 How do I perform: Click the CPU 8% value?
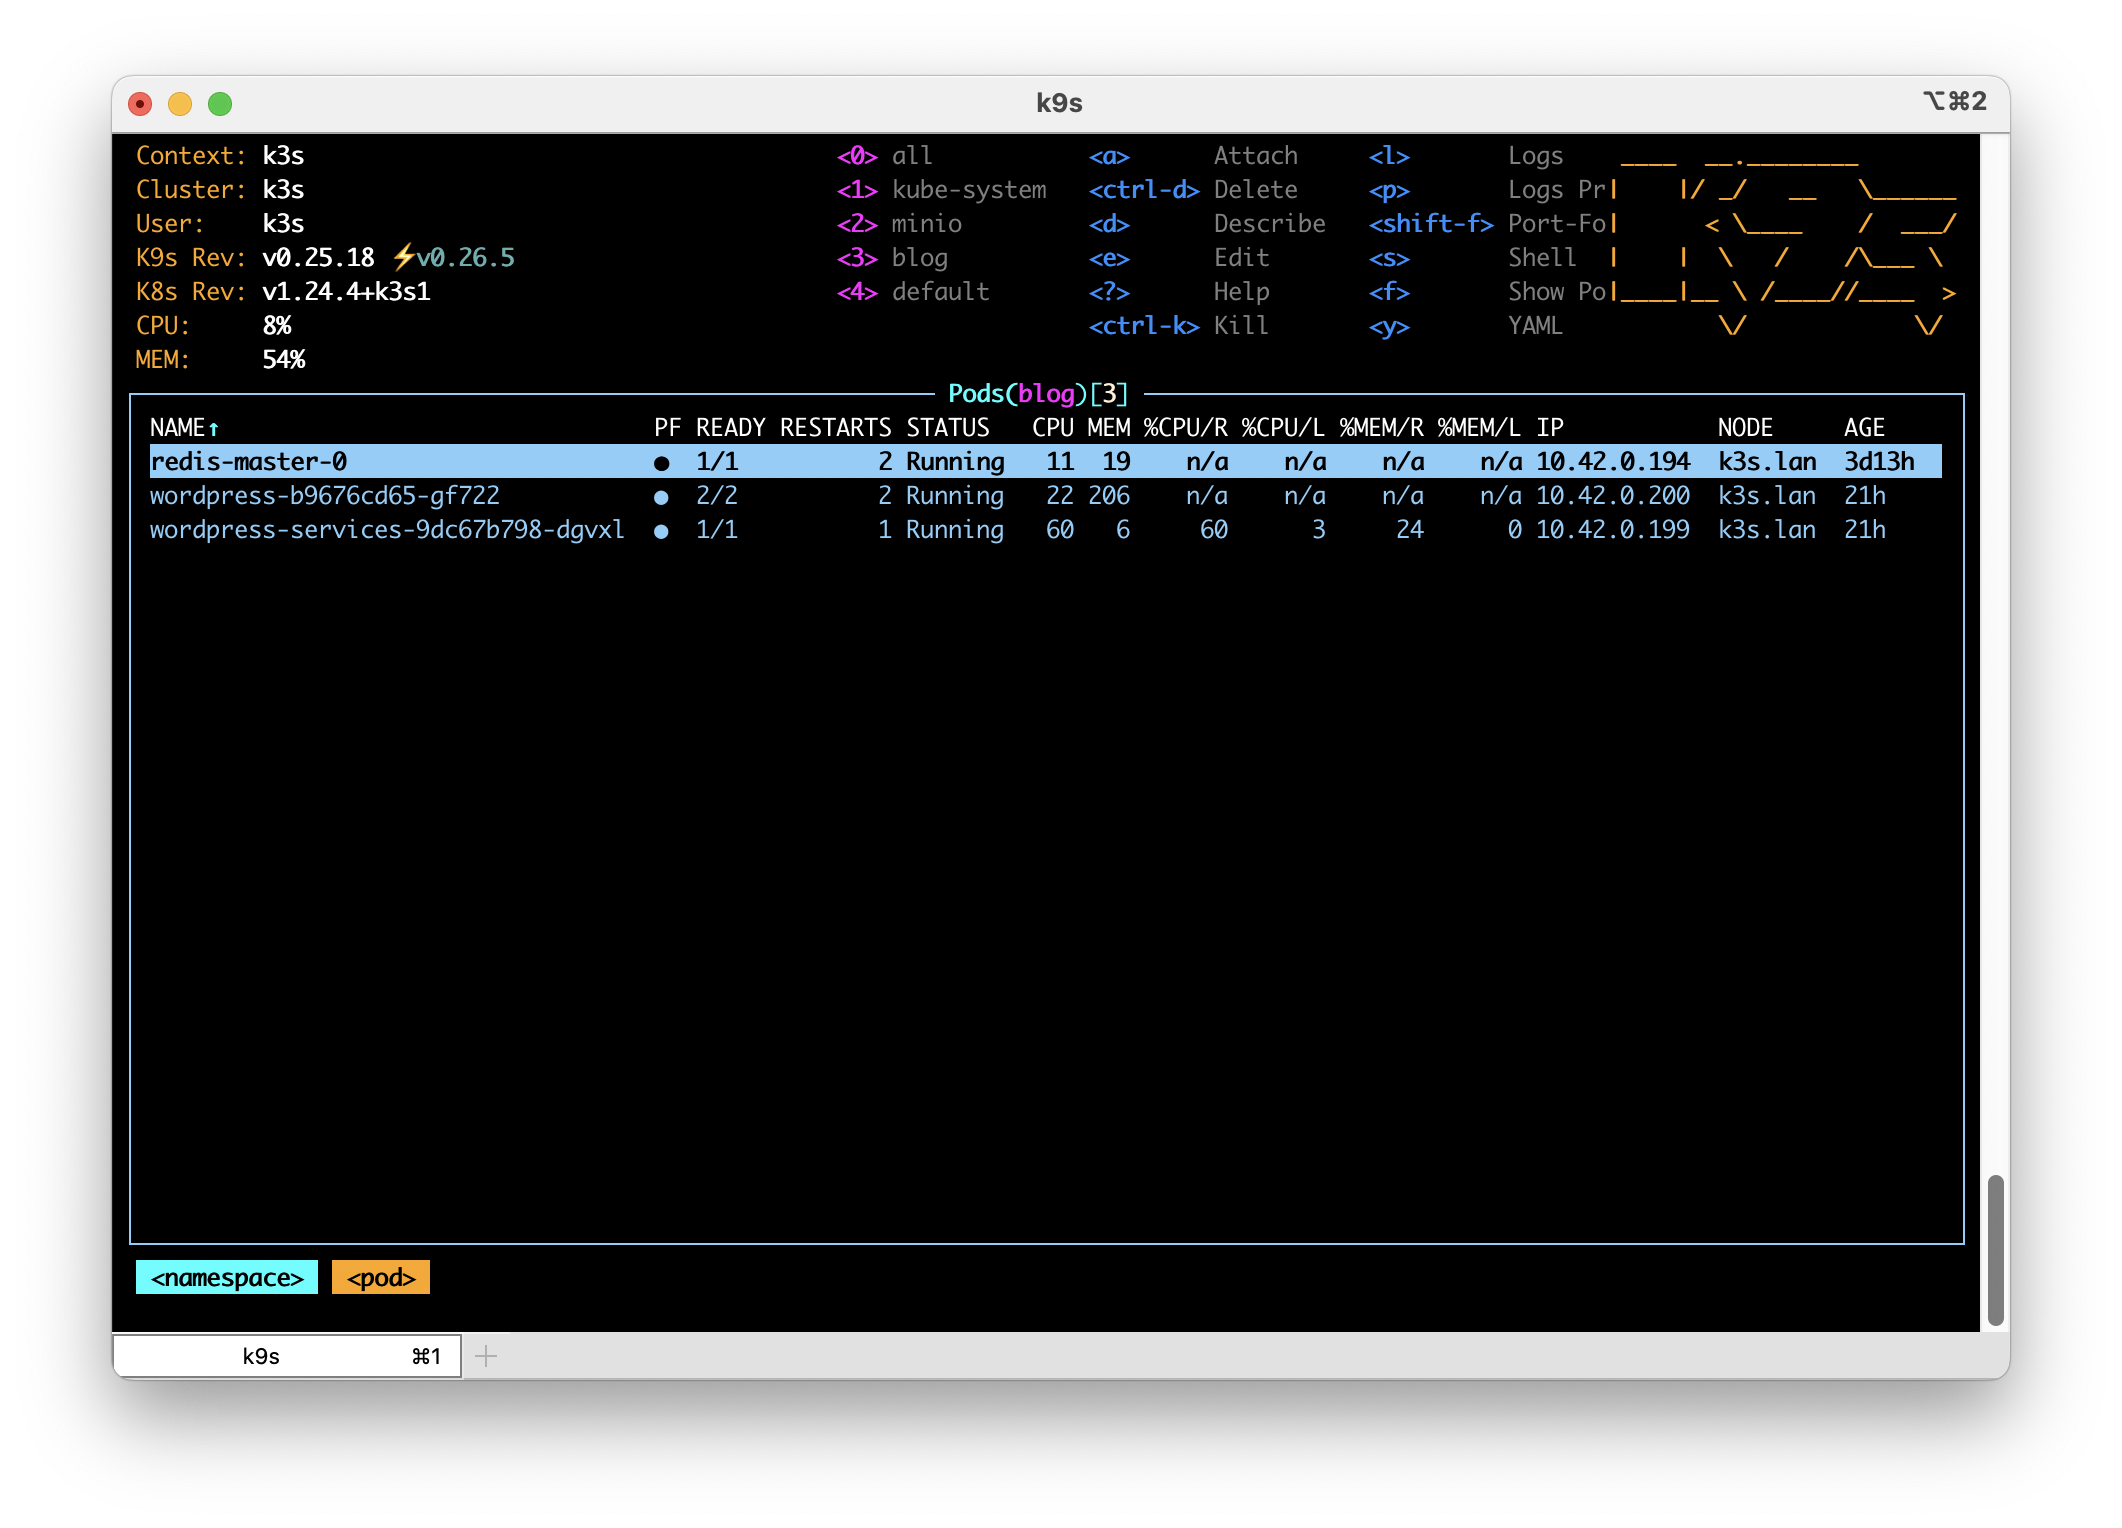(276, 325)
